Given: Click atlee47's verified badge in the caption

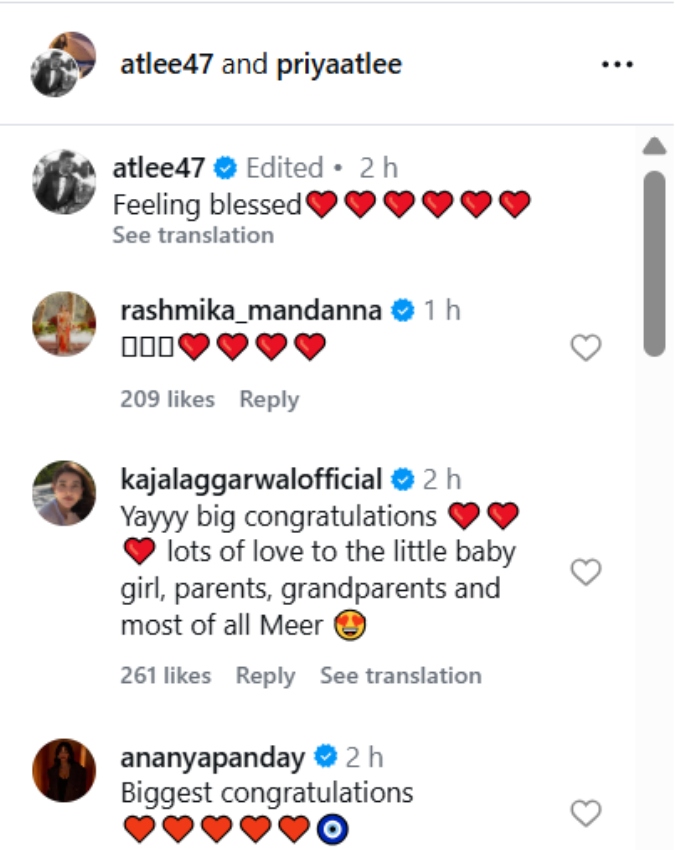Looking at the screenshot, I should point(227,168).
